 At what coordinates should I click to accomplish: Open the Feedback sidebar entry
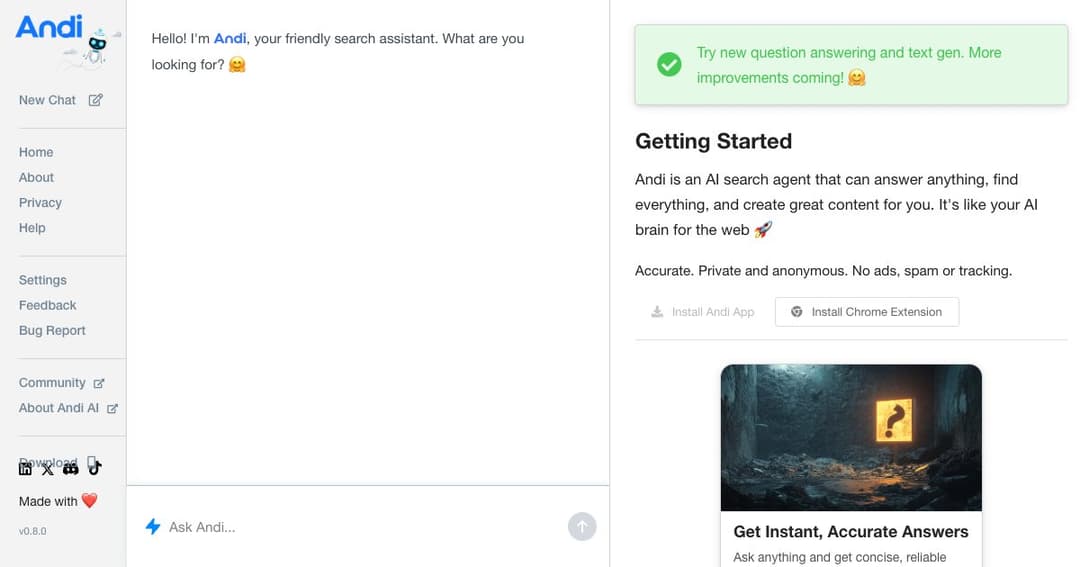(48, 305)
